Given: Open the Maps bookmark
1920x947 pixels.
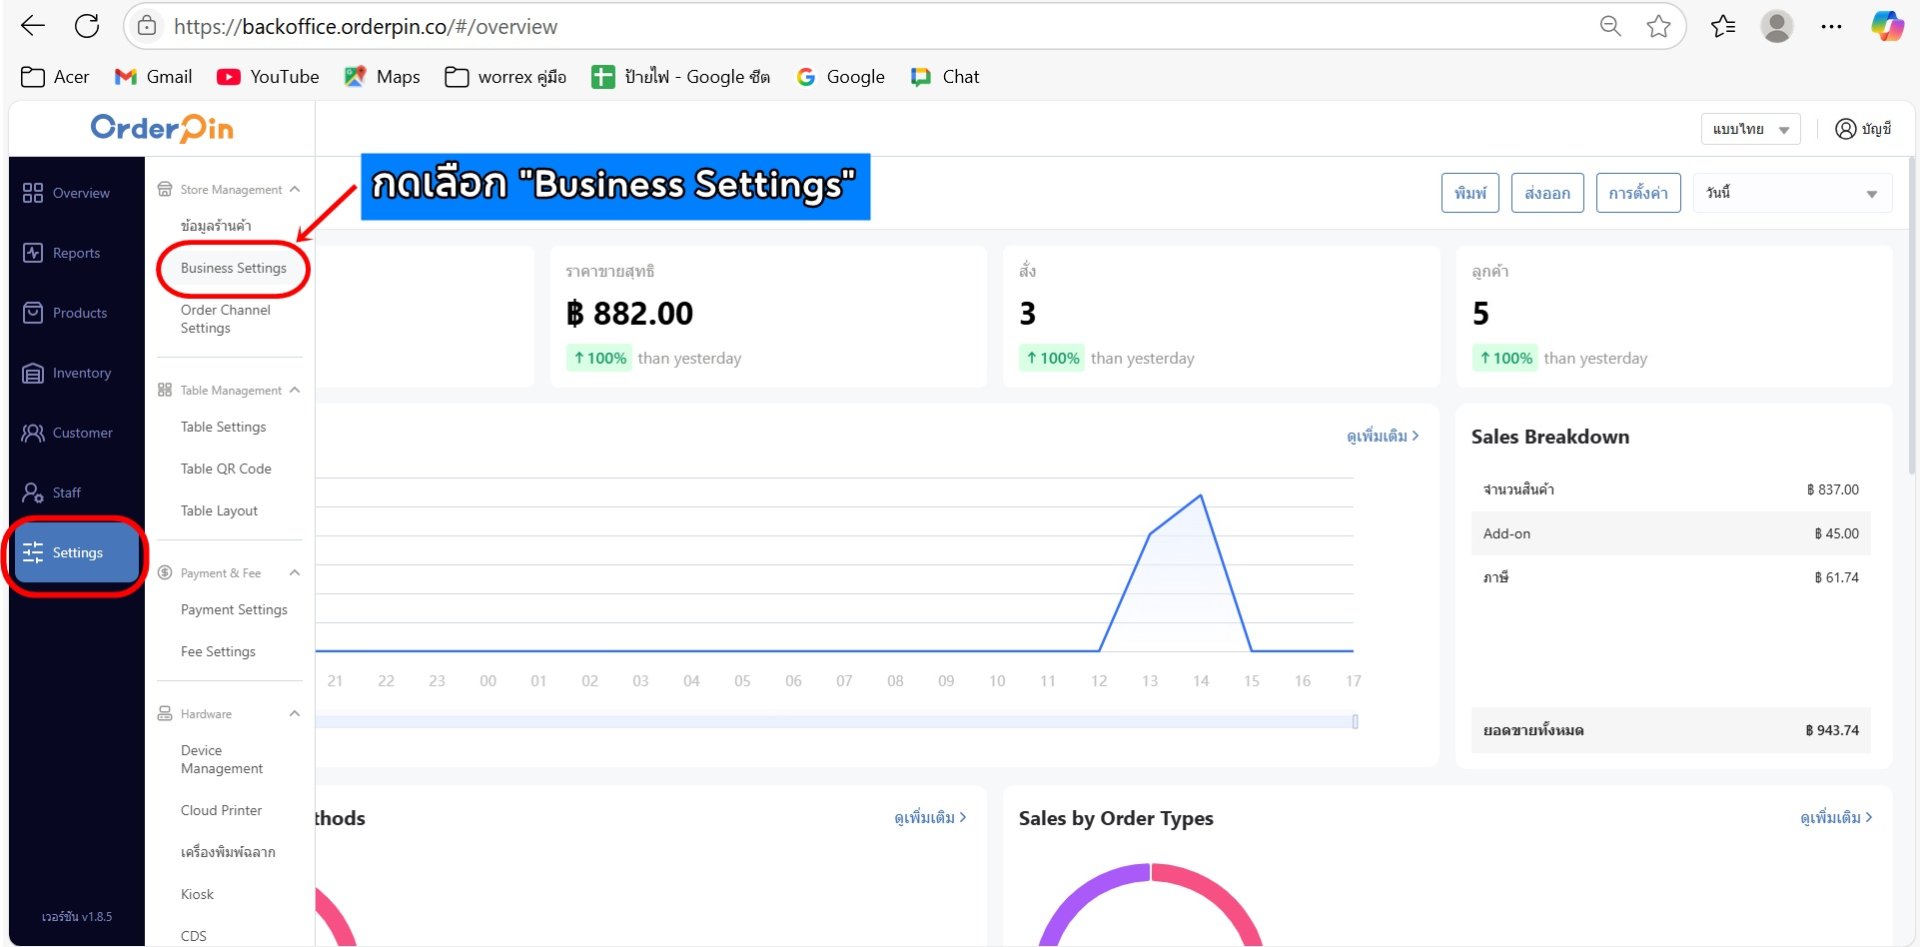Looking at the screenshot, I should (x=382, y=77).
